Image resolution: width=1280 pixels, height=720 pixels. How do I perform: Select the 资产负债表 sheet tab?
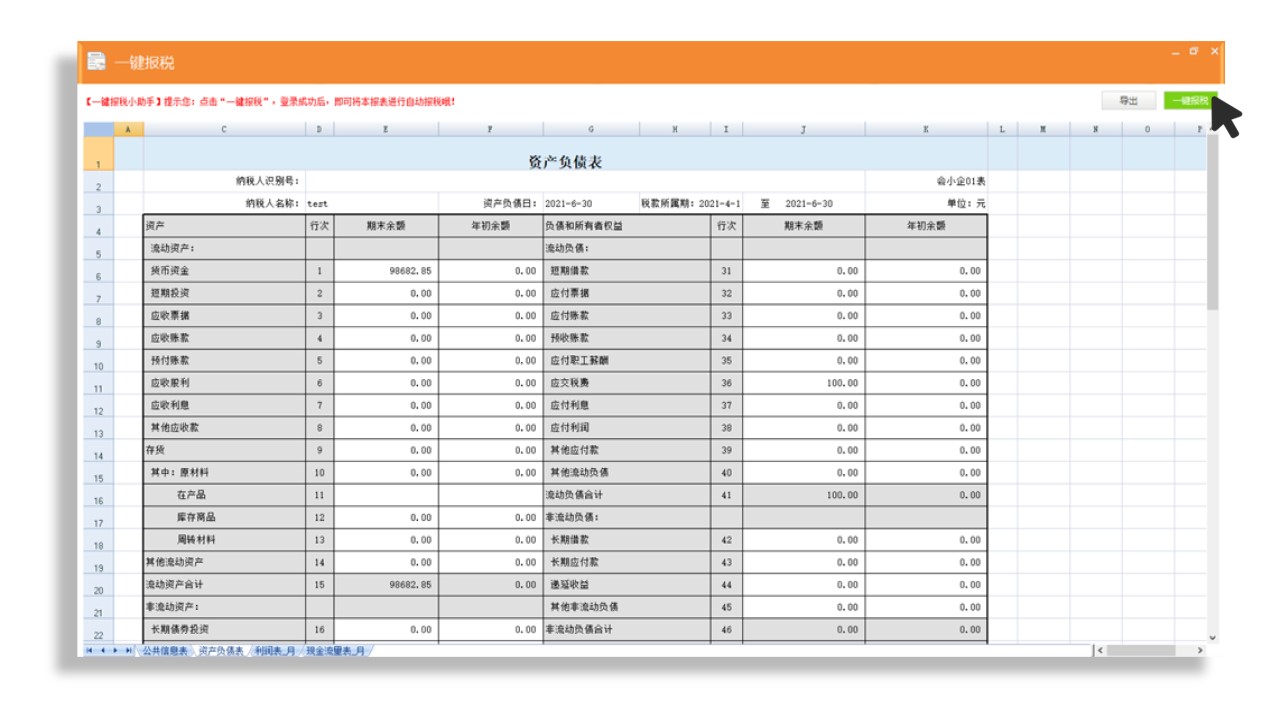[x=221, y=651]
